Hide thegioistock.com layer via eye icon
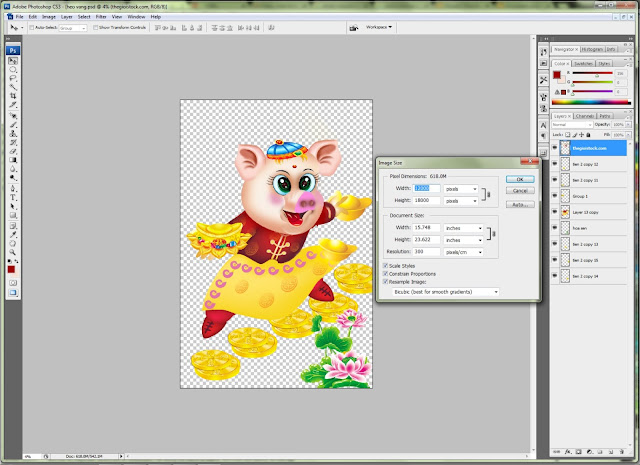This screenshot has height=465, width=640. point(555,148)
